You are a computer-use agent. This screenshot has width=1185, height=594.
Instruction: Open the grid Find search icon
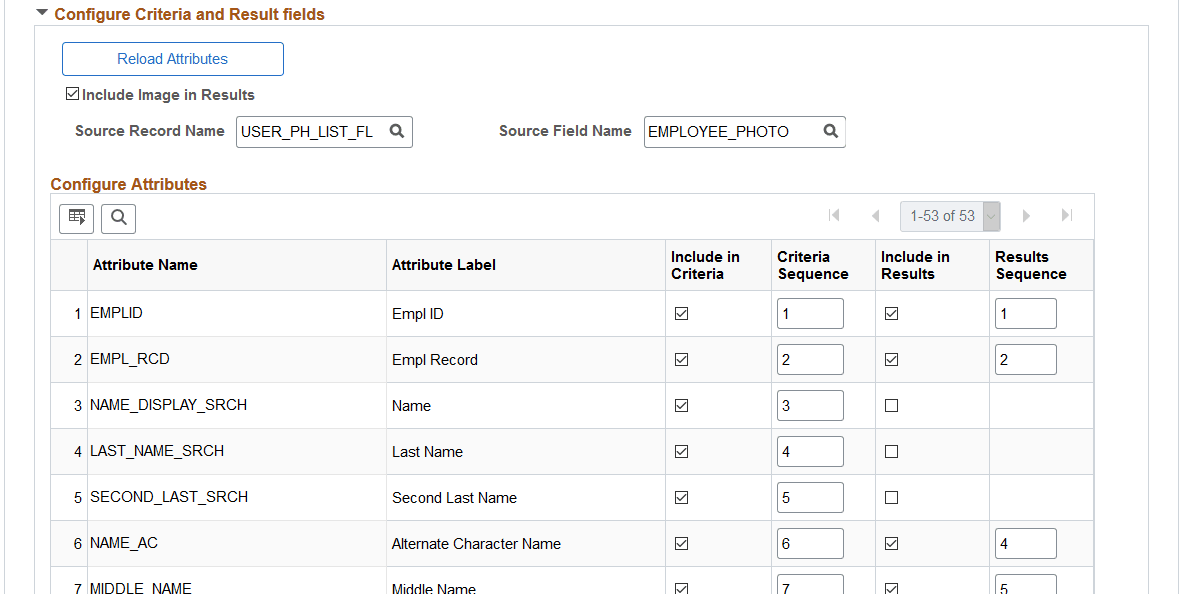point(118,218)
